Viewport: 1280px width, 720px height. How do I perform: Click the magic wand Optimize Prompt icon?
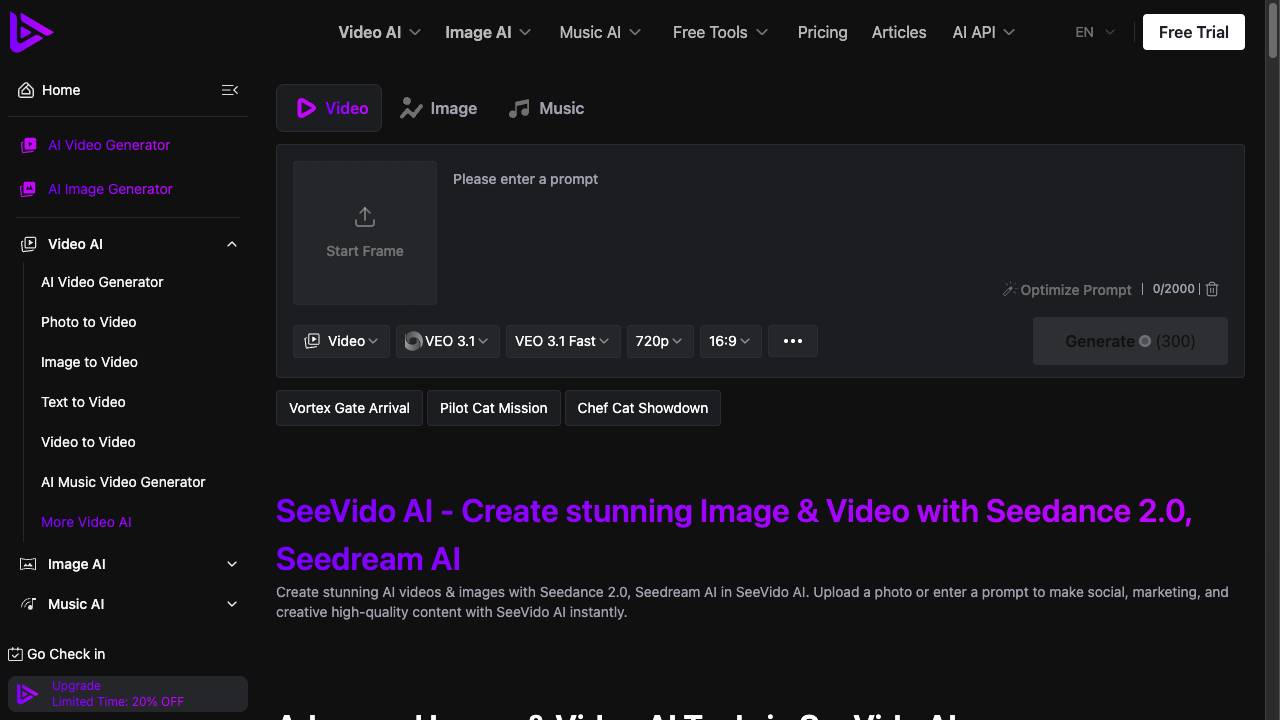coord(1009,289)
